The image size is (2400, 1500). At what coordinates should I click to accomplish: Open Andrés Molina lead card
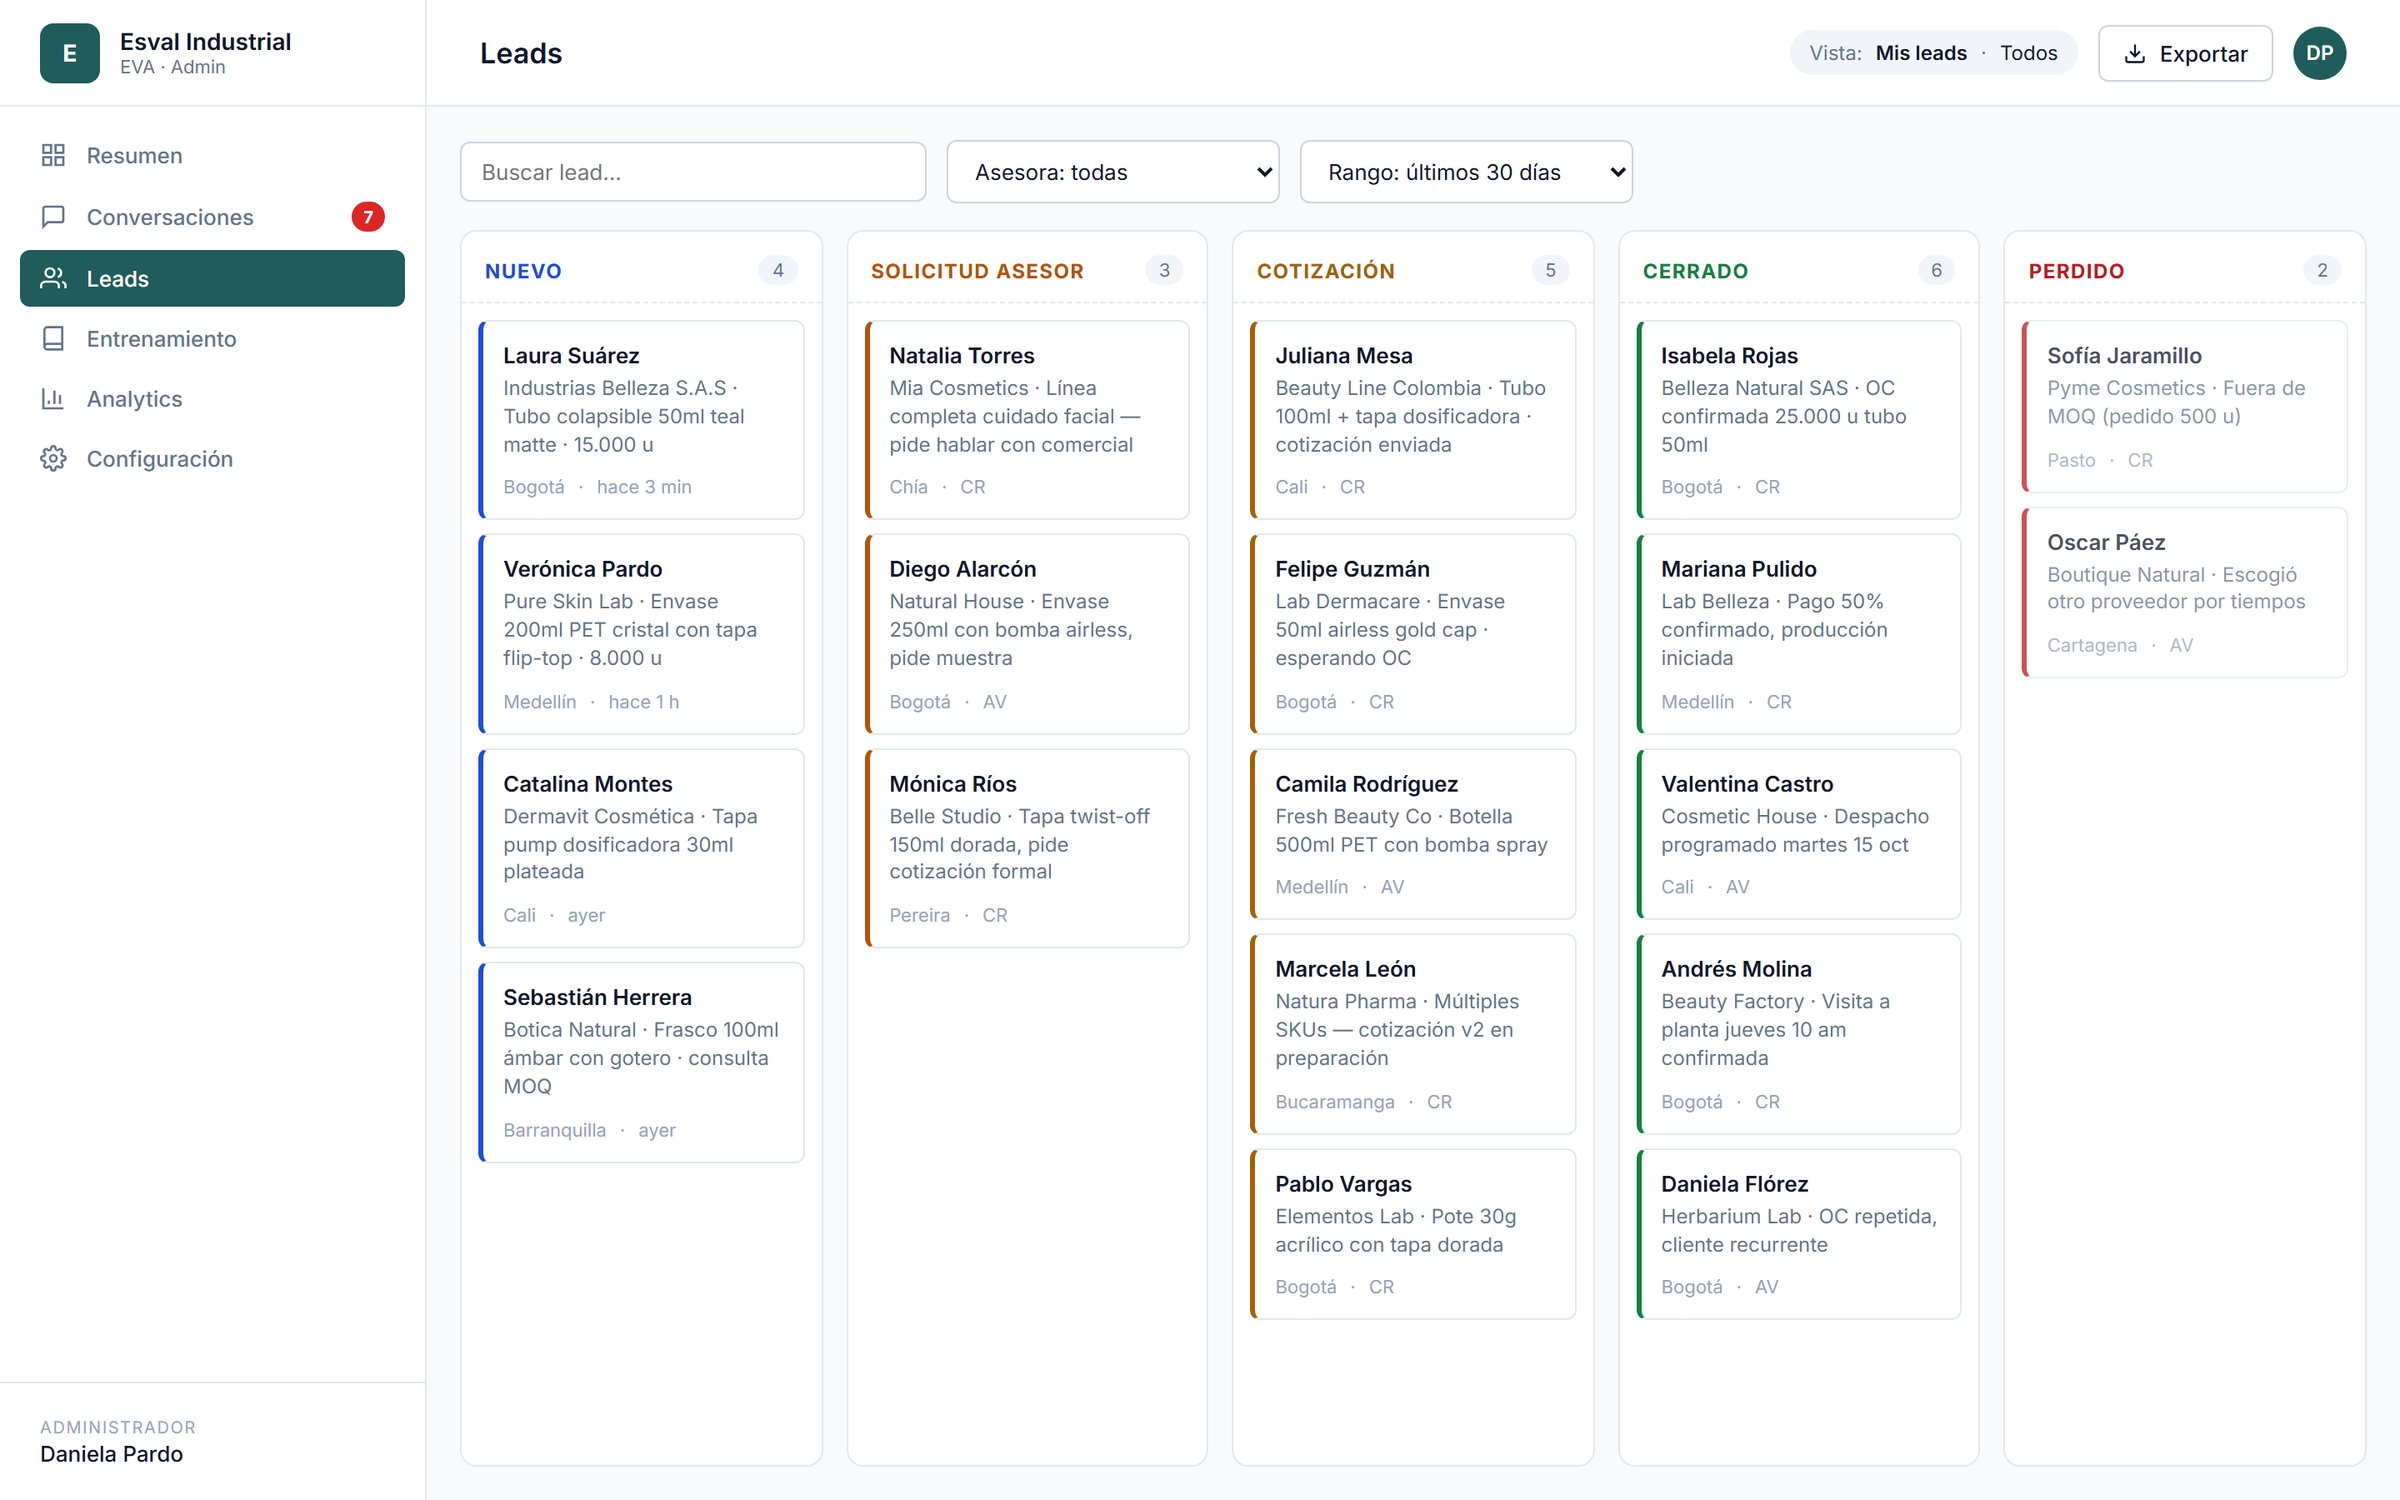(x=1798, y=1033)
